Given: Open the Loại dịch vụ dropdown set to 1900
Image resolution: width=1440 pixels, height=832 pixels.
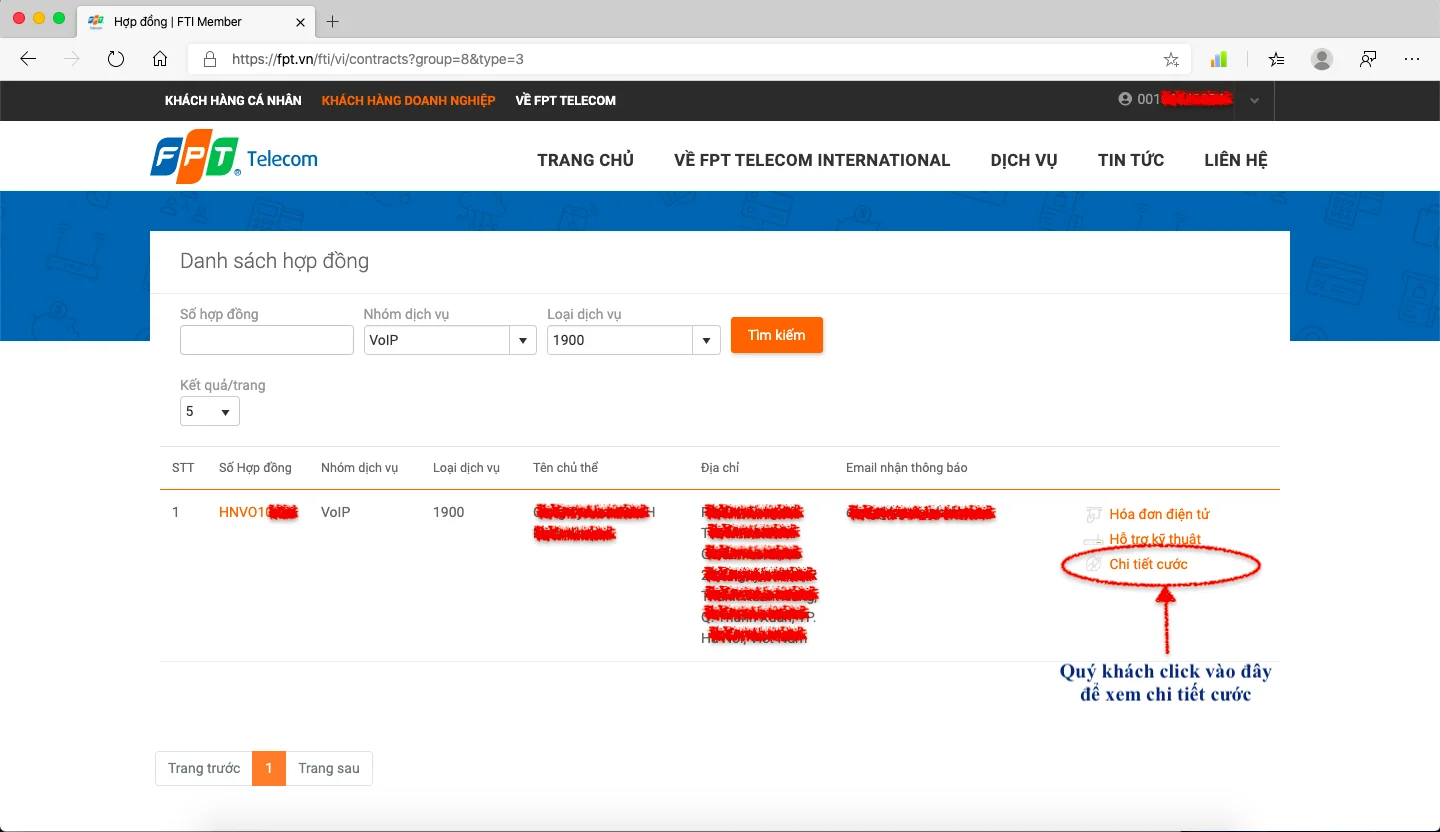Looking at the screenshot, I should point(706,340).
